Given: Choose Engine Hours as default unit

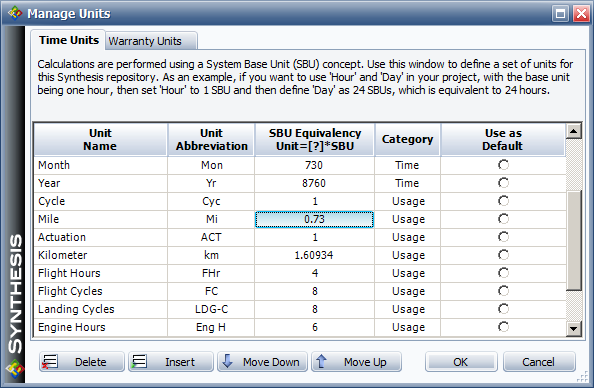Looking at the screenshot, I should [503, 327].
